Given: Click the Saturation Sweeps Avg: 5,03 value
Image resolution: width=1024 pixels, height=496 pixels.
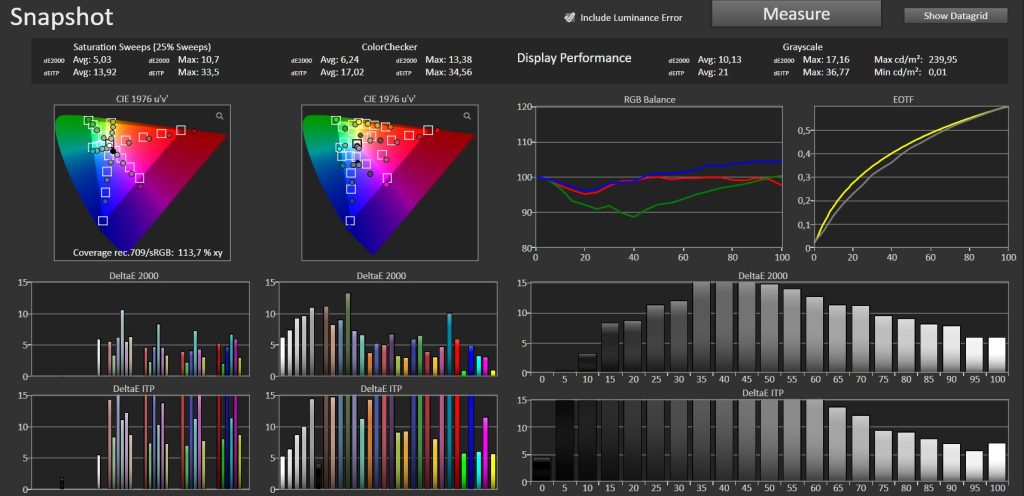Looking at the screenshot, I should tap(91, 59).
